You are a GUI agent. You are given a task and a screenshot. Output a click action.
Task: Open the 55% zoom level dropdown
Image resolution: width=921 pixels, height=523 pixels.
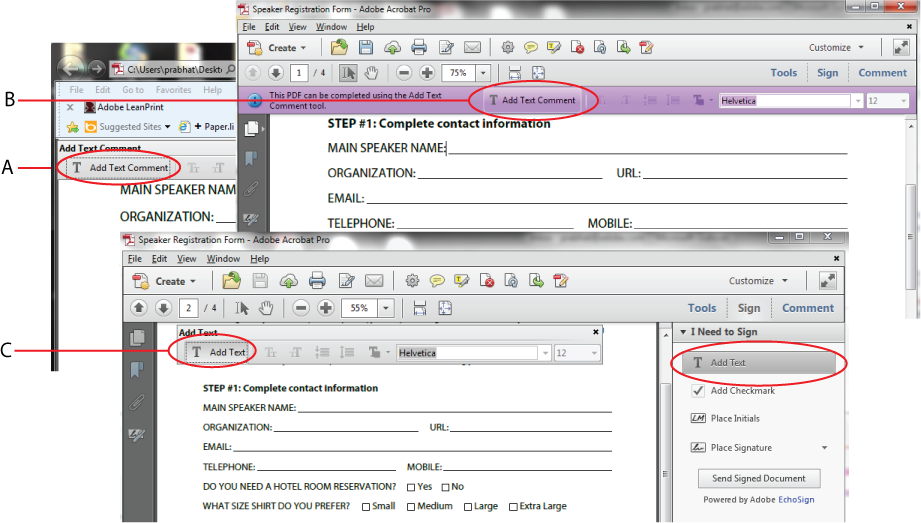pos(386,308)
